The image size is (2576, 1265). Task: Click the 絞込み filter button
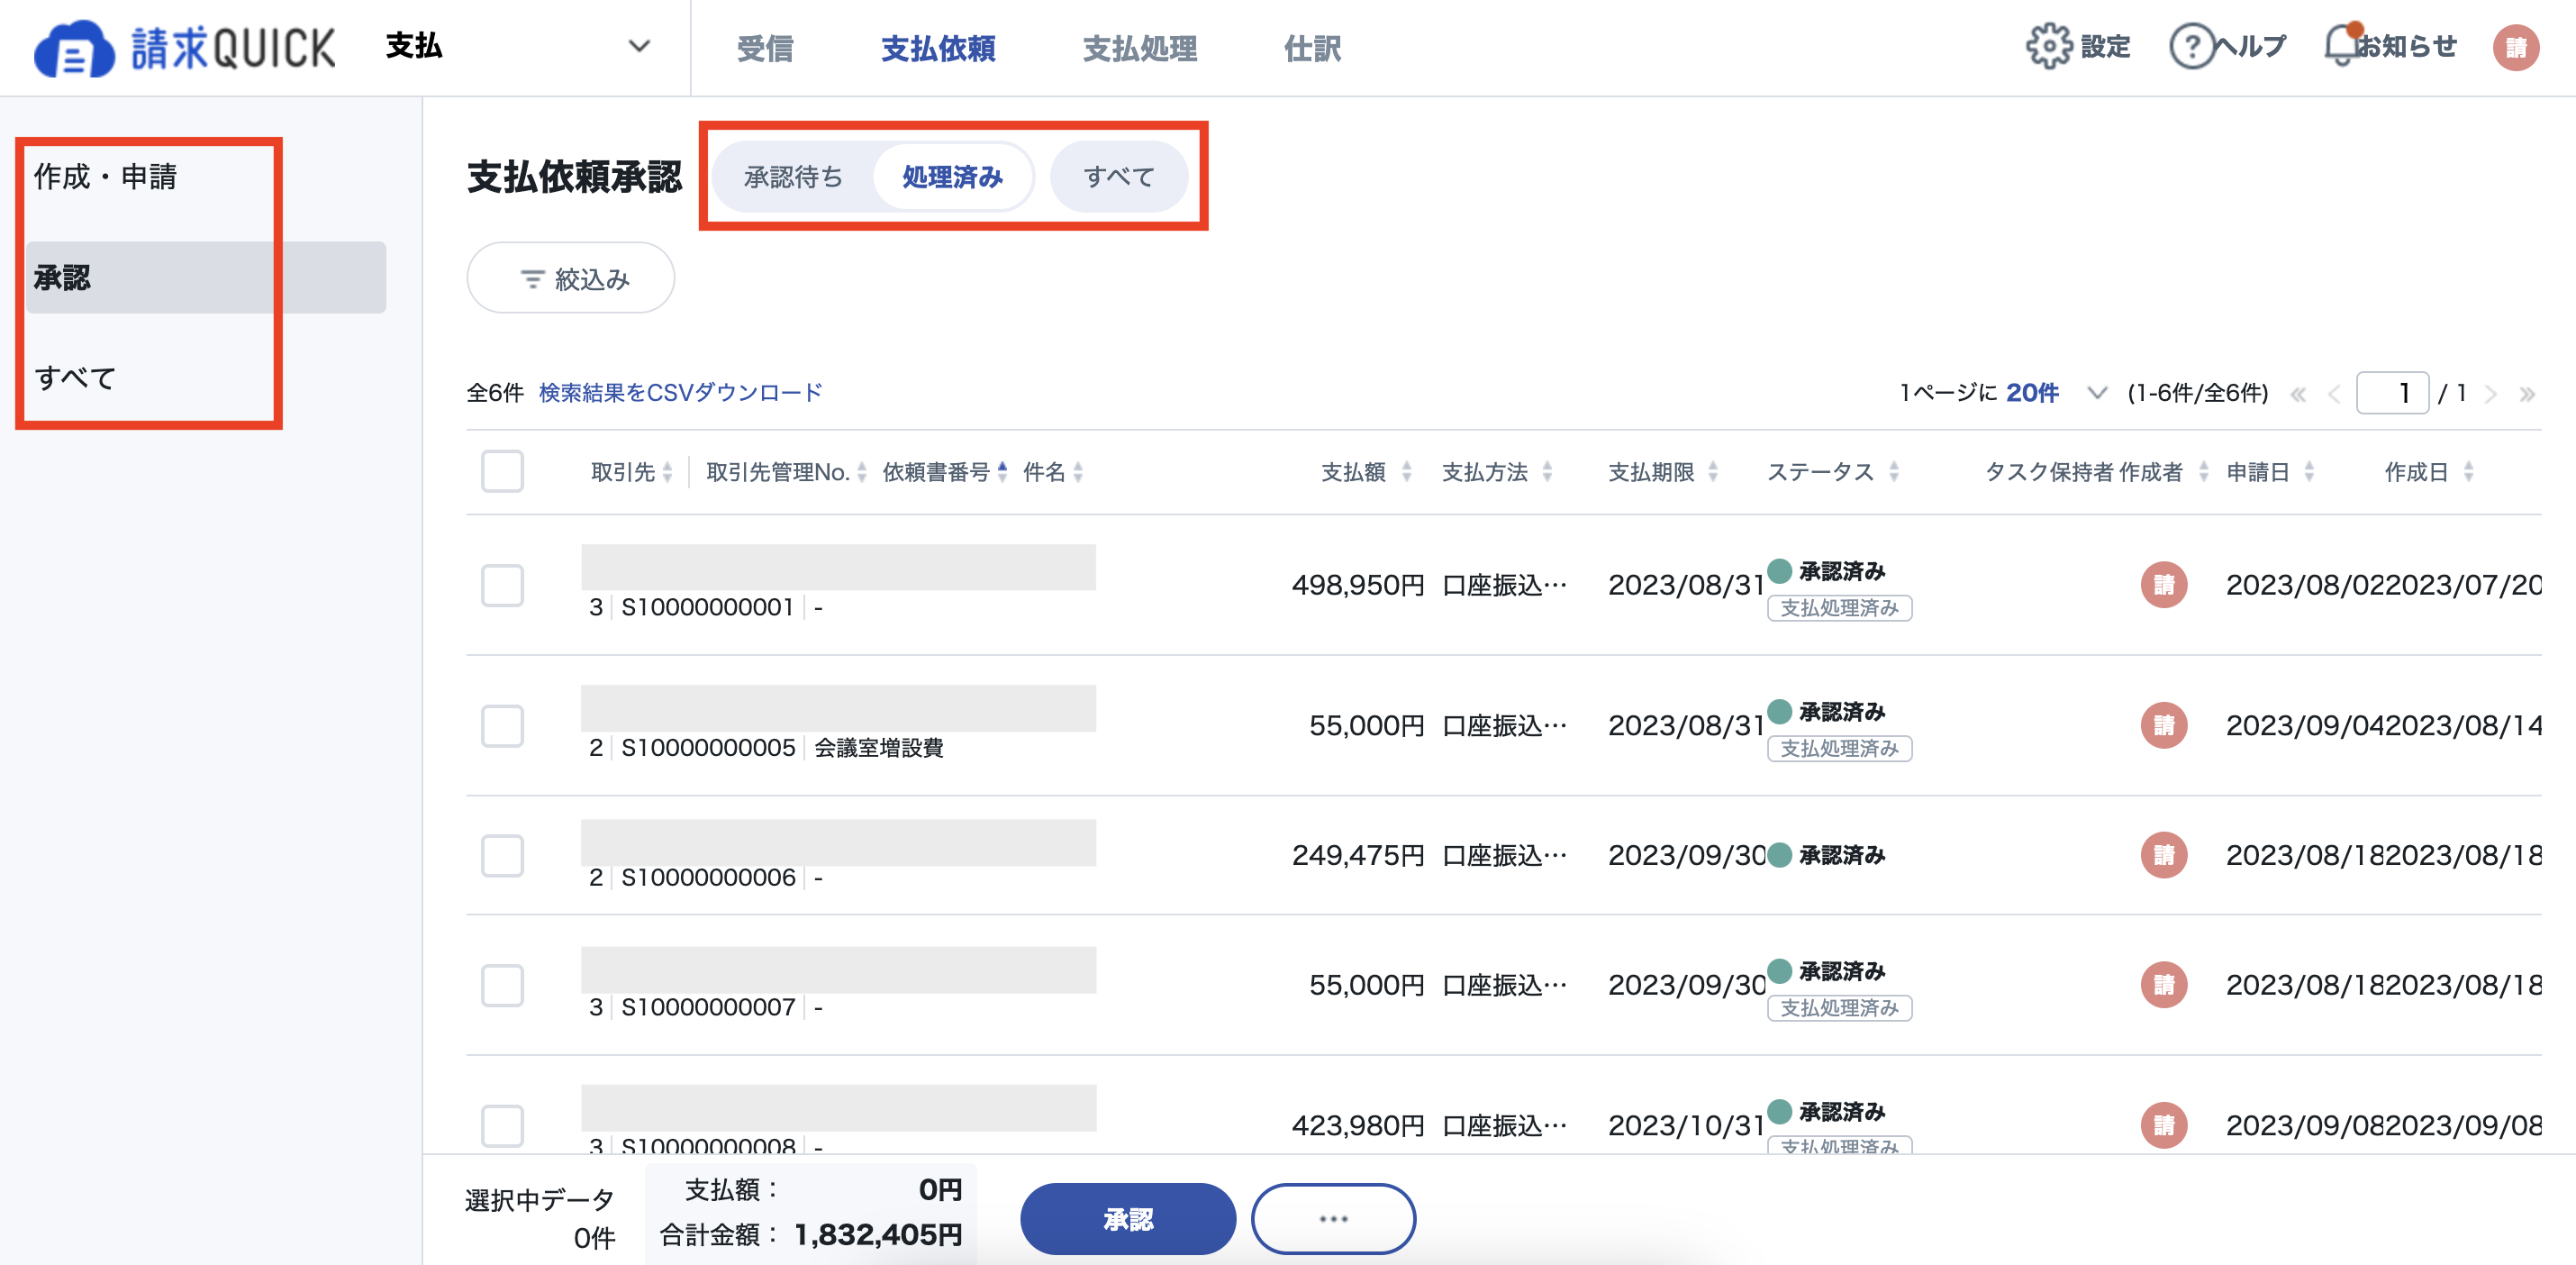coord(570,278)
